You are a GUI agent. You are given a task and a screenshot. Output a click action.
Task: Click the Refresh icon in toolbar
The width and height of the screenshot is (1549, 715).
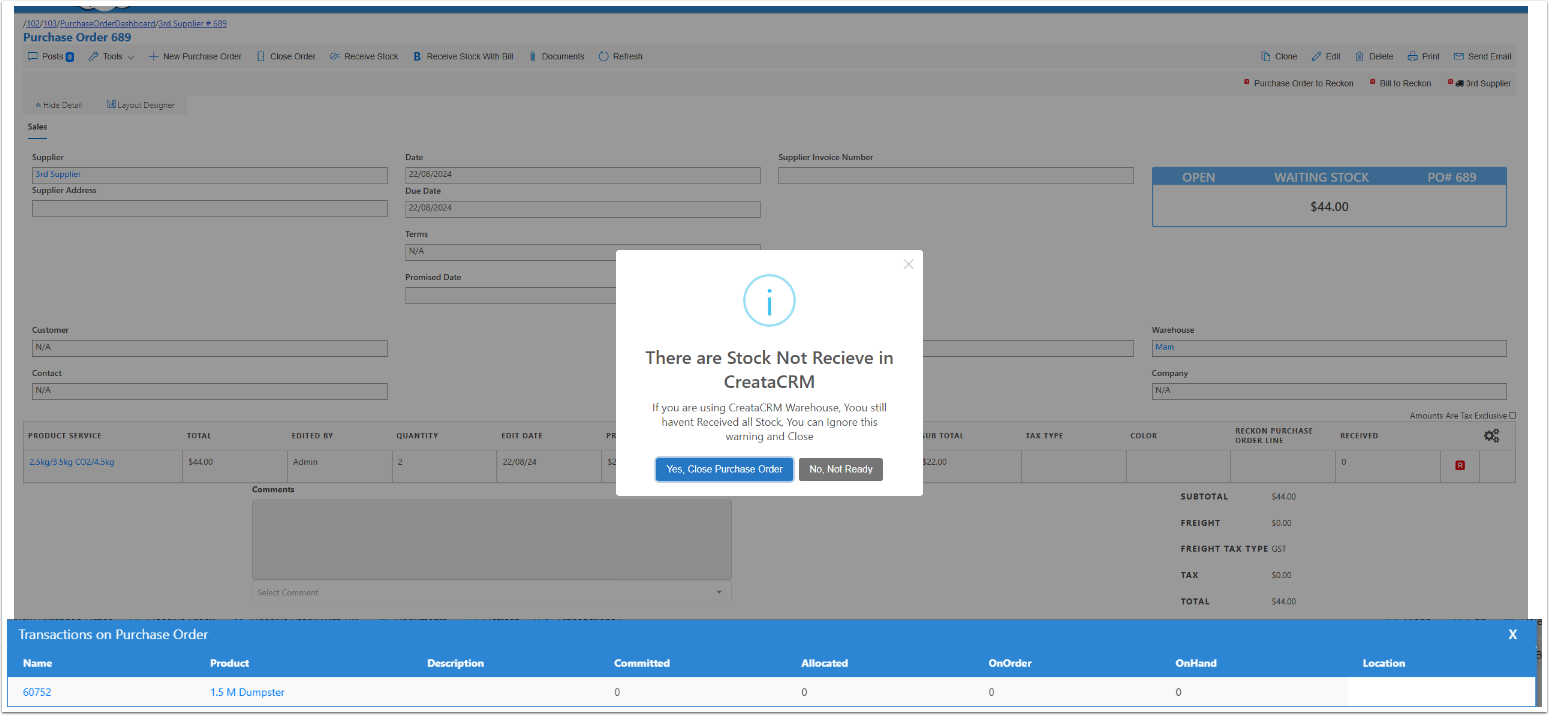click(604, 57)
